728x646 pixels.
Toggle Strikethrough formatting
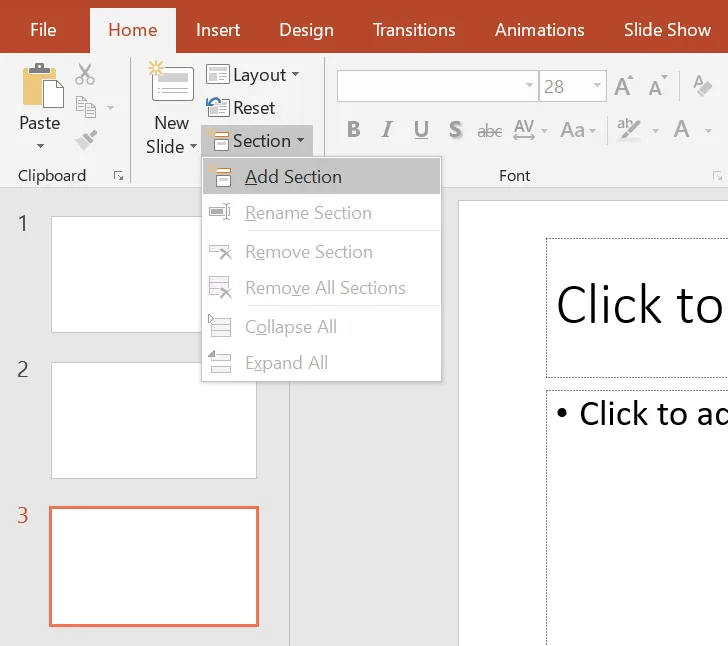(490, 131)
